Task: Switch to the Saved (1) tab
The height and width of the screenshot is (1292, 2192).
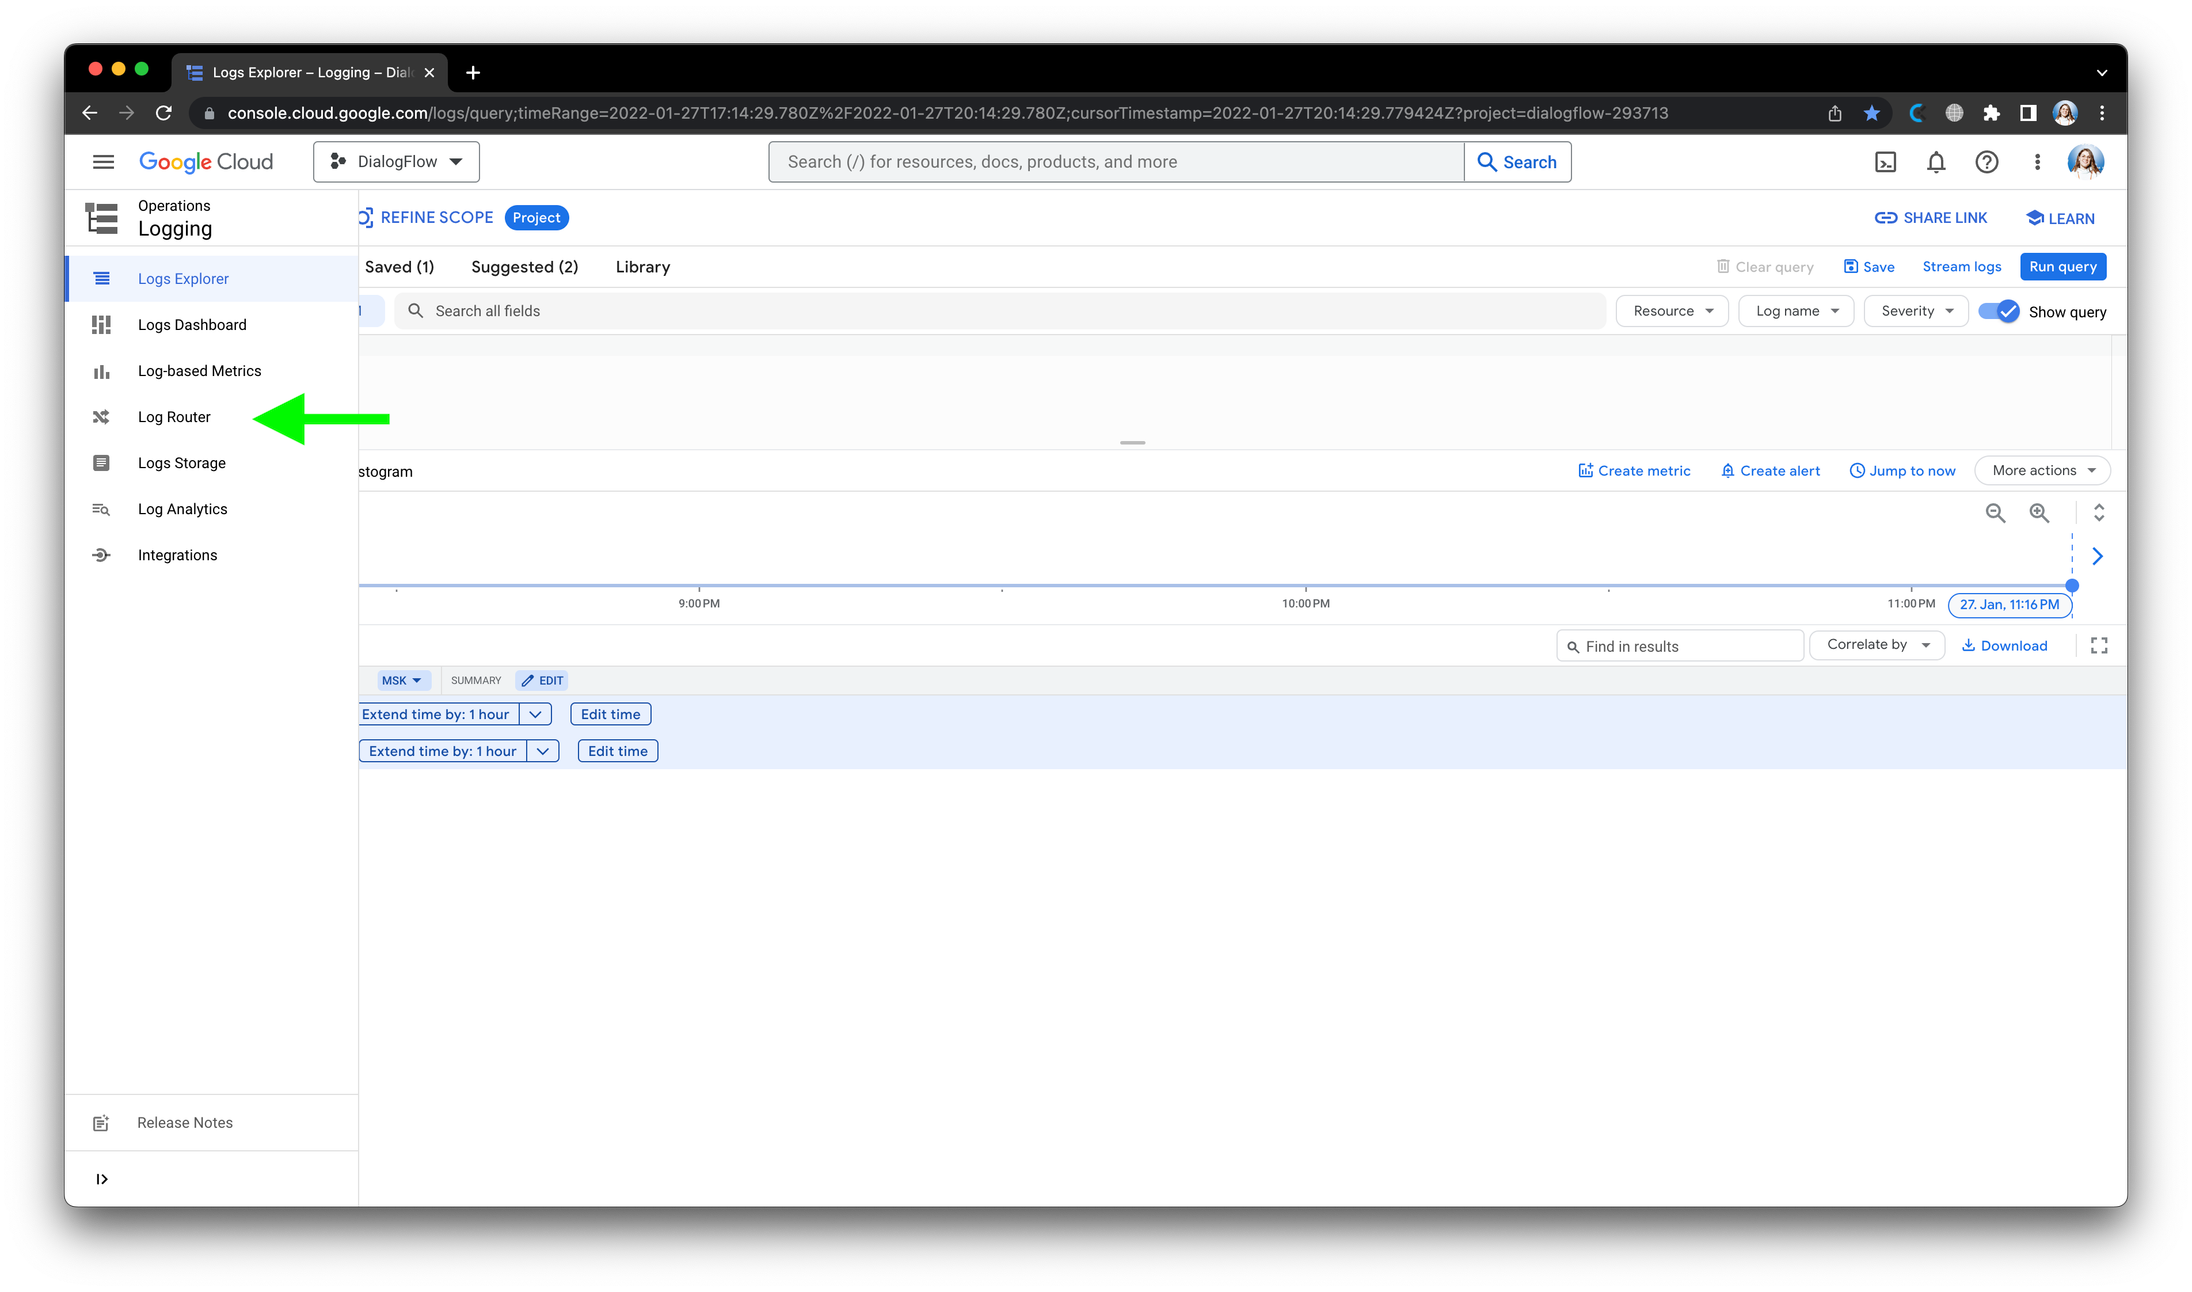Action: (x=399, y=267)
